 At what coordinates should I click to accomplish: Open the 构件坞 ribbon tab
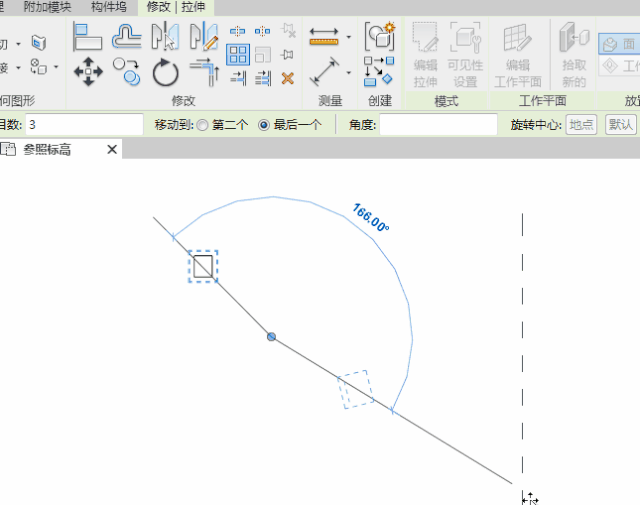tap(109, 7)
